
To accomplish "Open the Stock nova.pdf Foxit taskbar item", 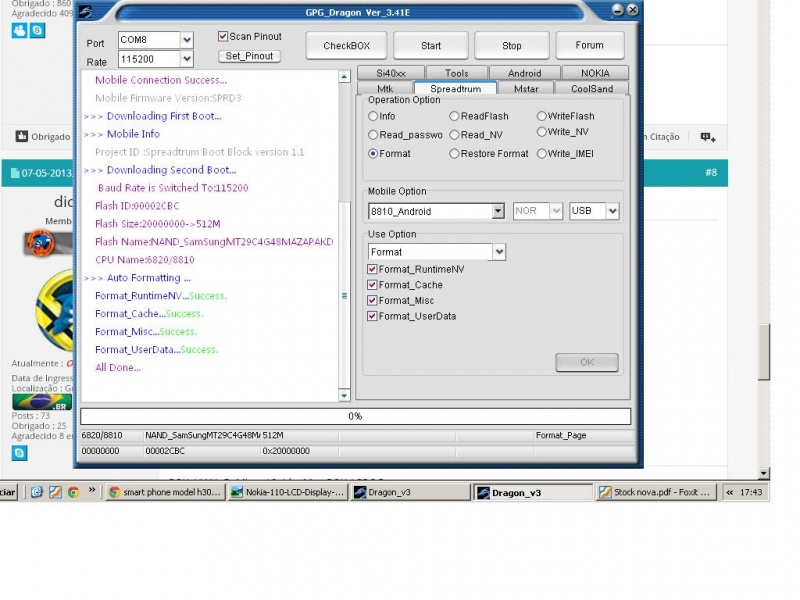I will click(x=655, y=493).
